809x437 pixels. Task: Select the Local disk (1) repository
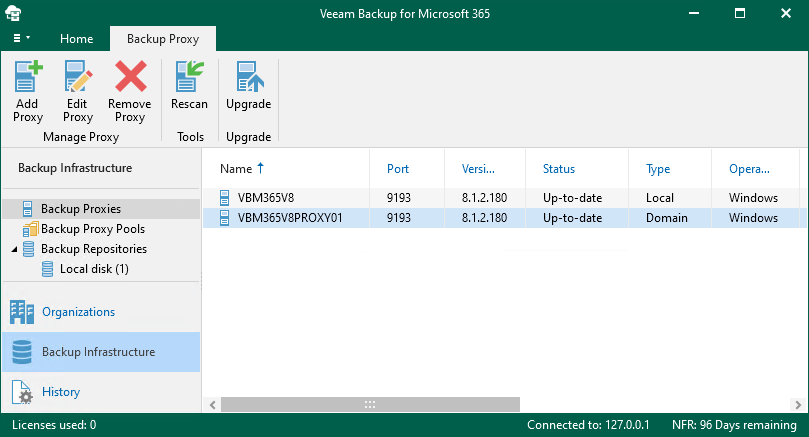click(x=94, y=269)
